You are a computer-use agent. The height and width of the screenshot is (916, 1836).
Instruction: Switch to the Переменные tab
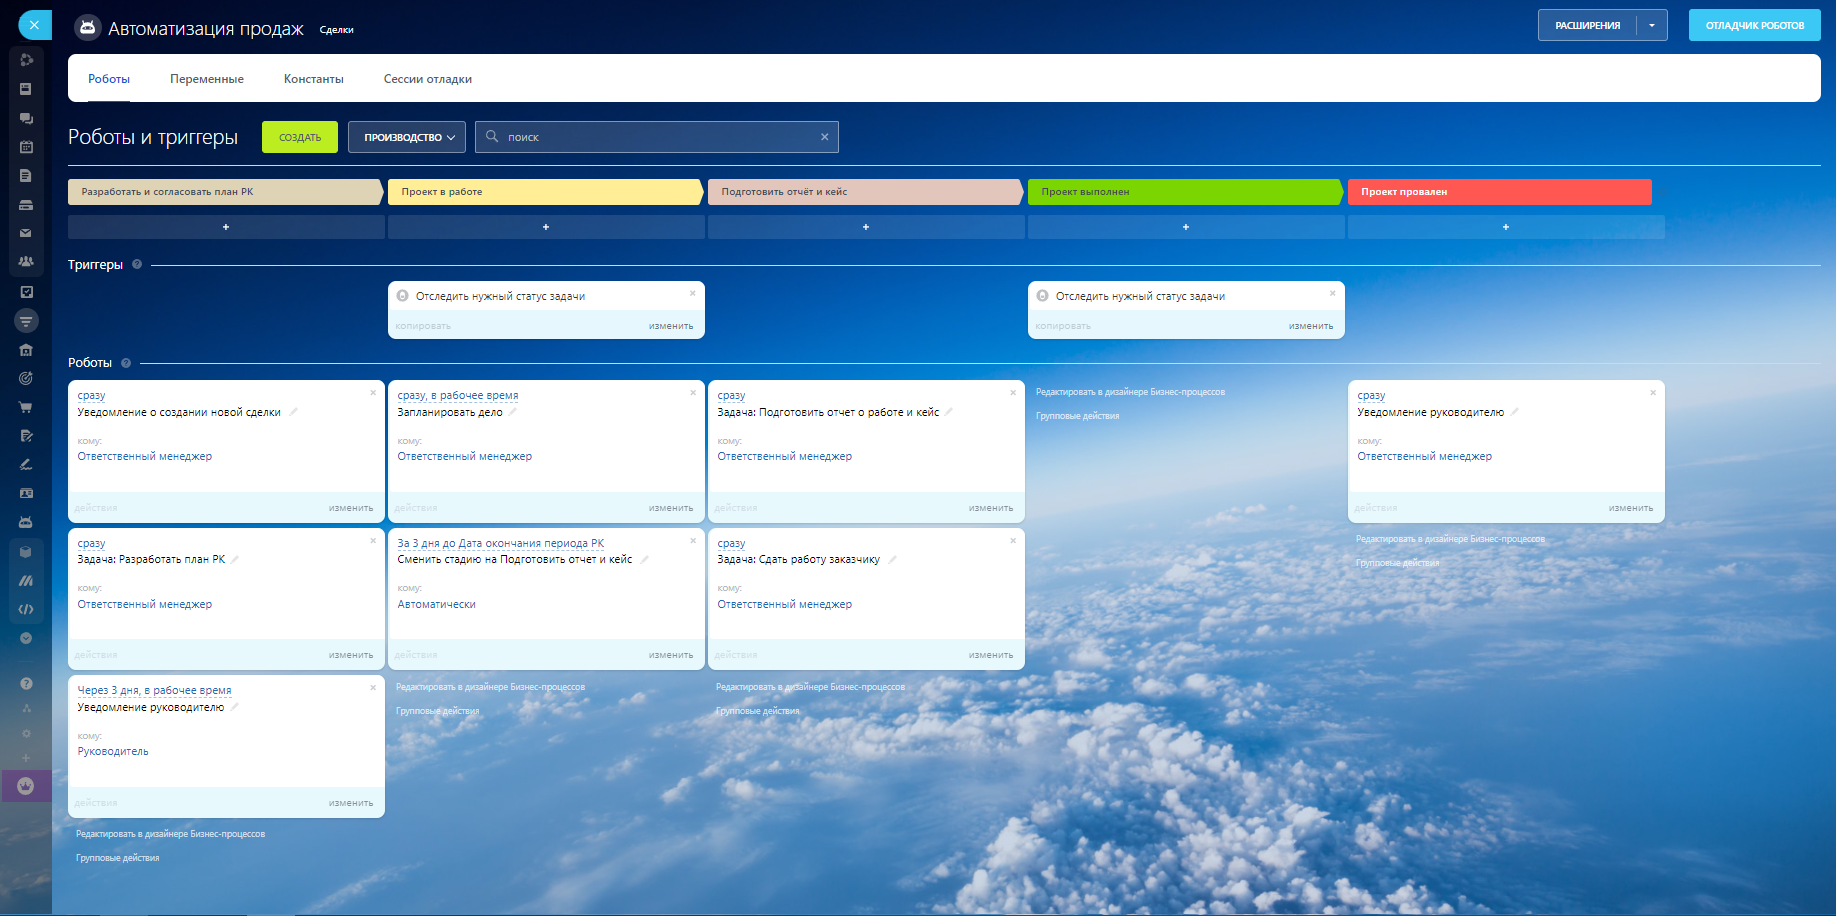click(207, 79)
